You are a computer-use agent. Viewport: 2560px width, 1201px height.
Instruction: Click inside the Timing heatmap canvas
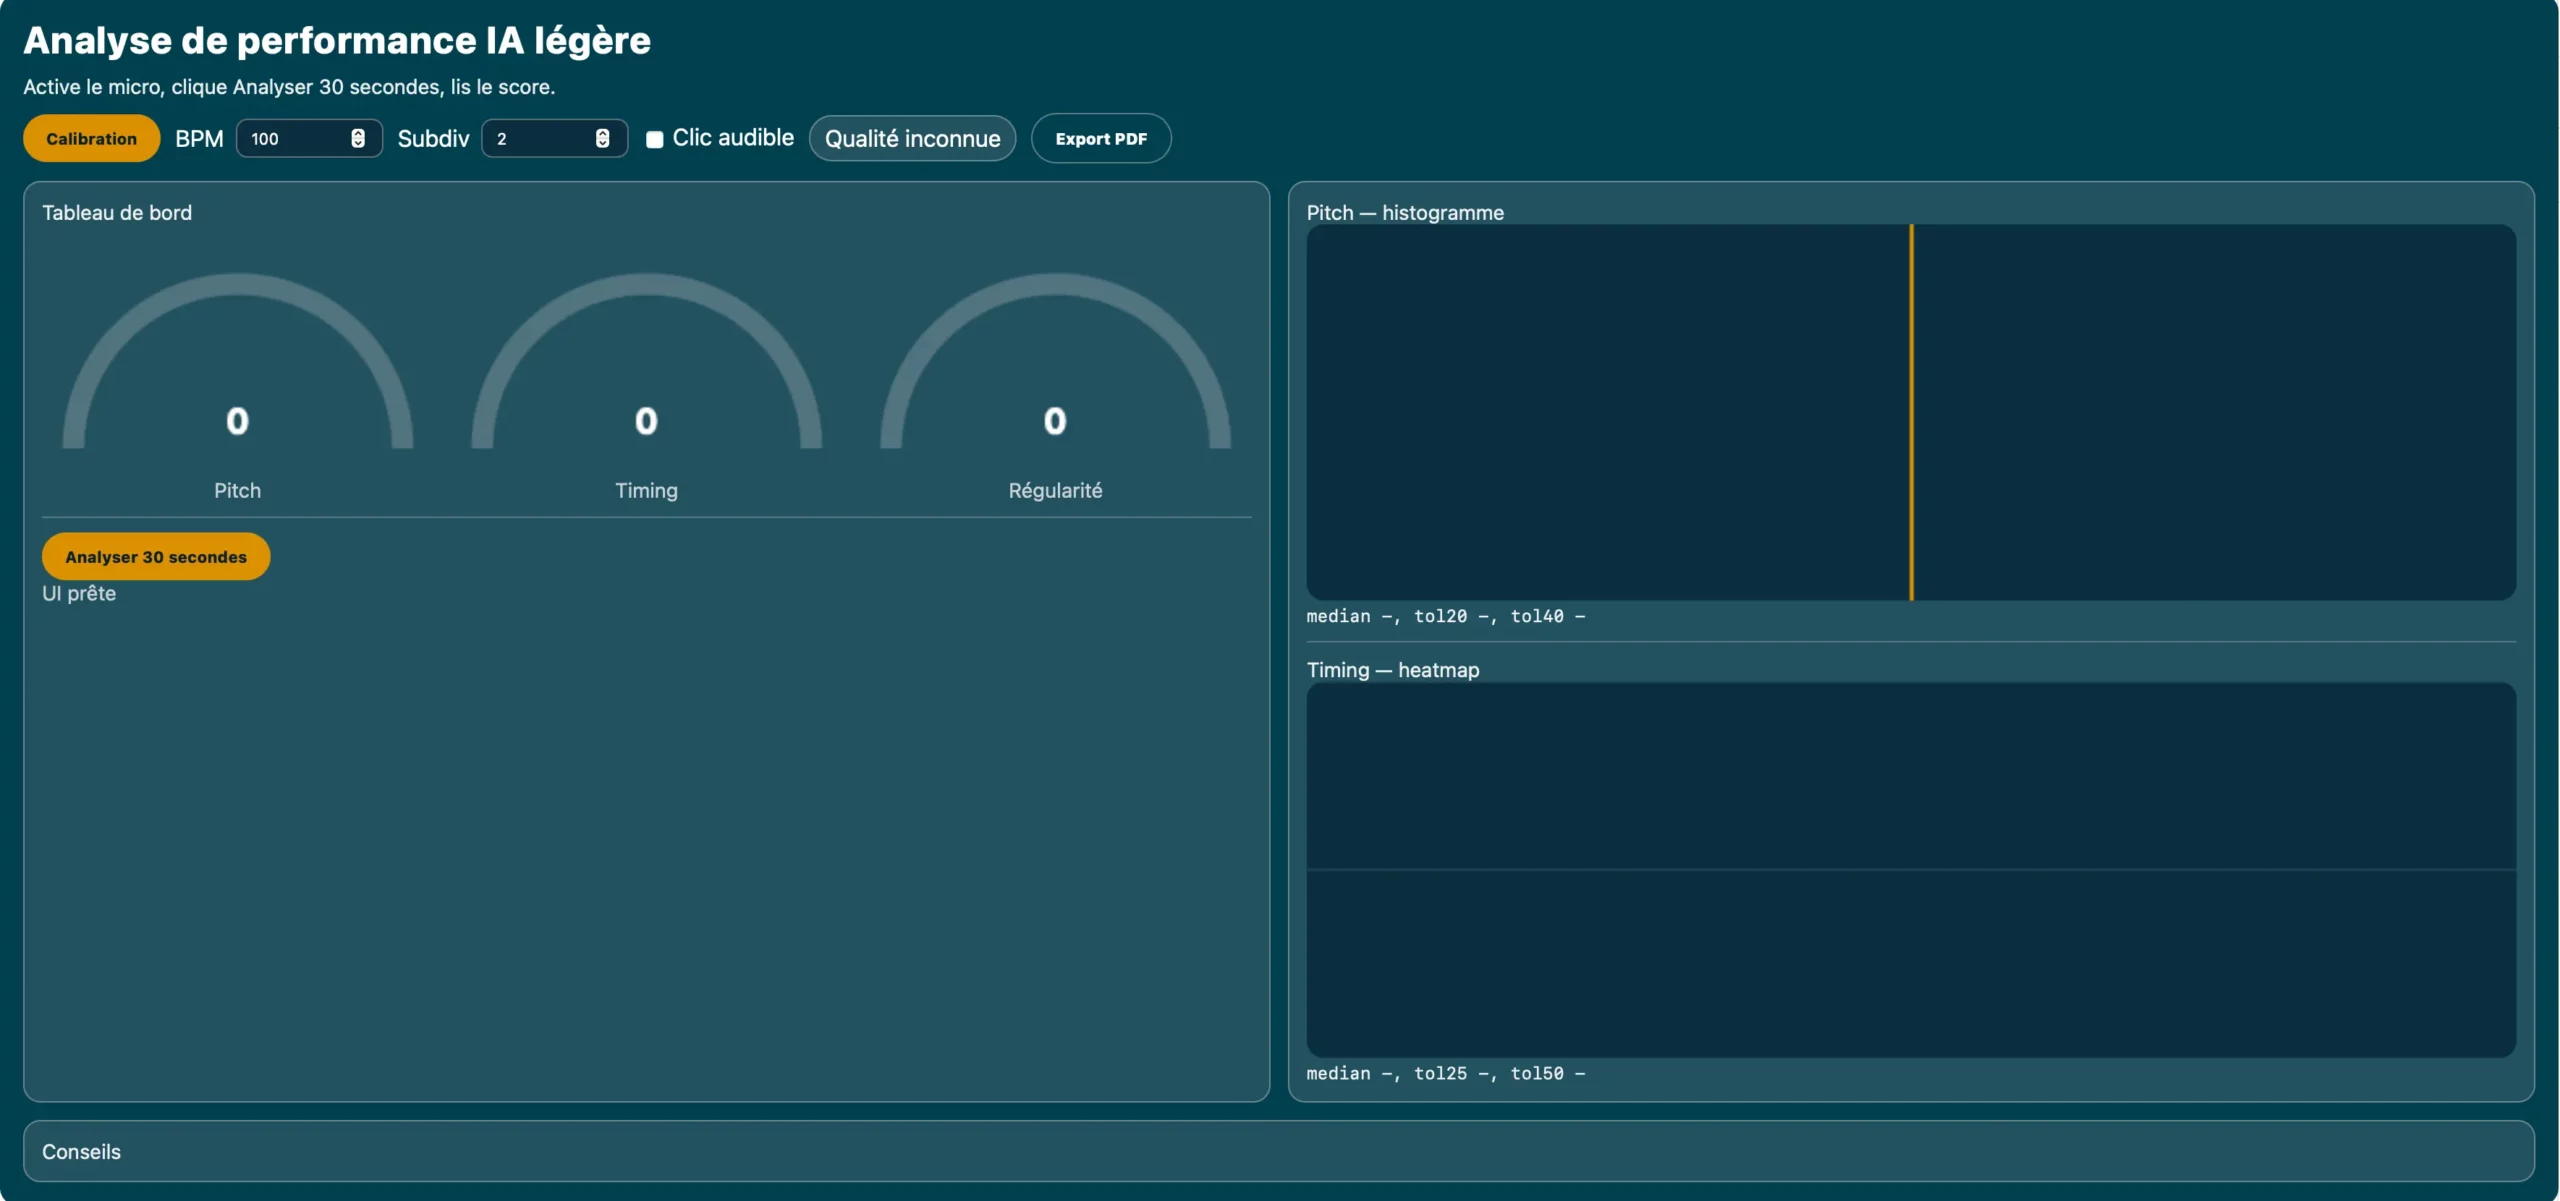[x=1910, y=869]
